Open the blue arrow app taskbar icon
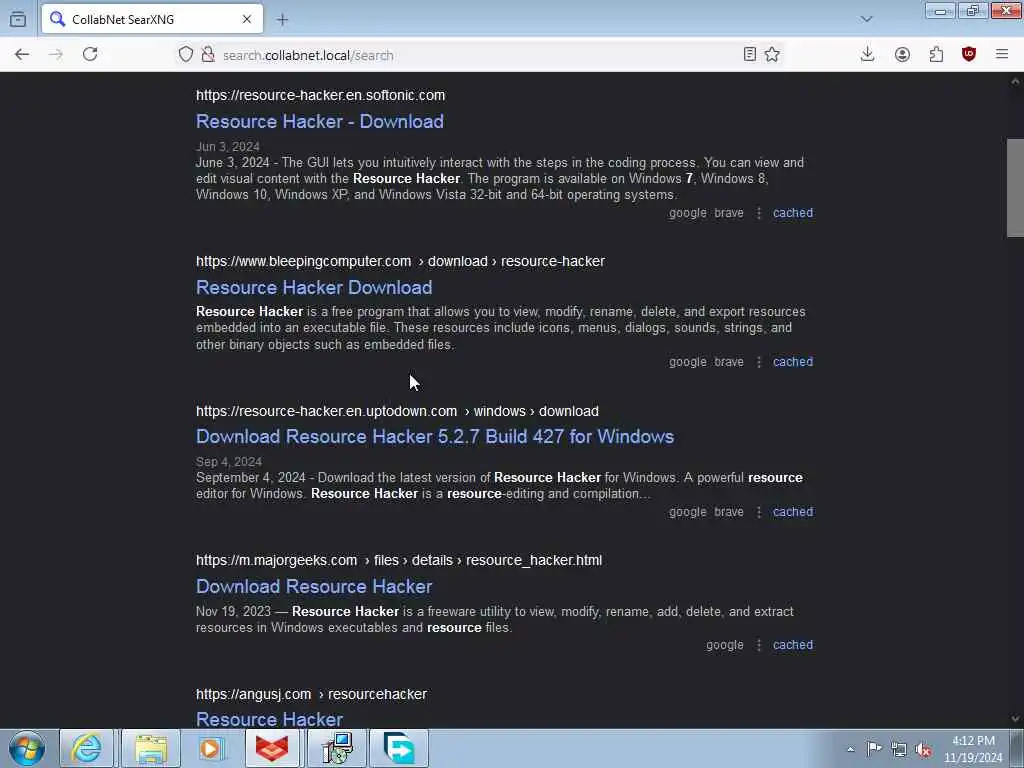The width and height of the screenshot is (1024, 768). coord(399,748)
